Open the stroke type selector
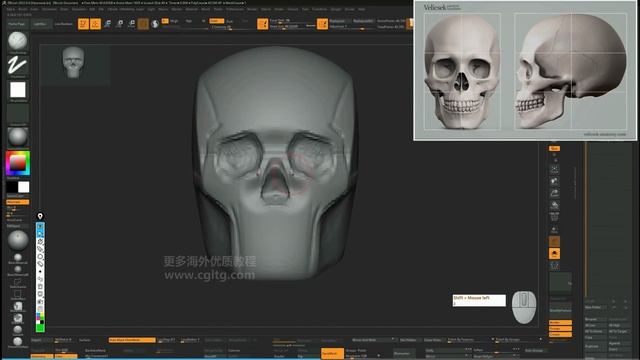640x360 pixels. tap(18, 65)
